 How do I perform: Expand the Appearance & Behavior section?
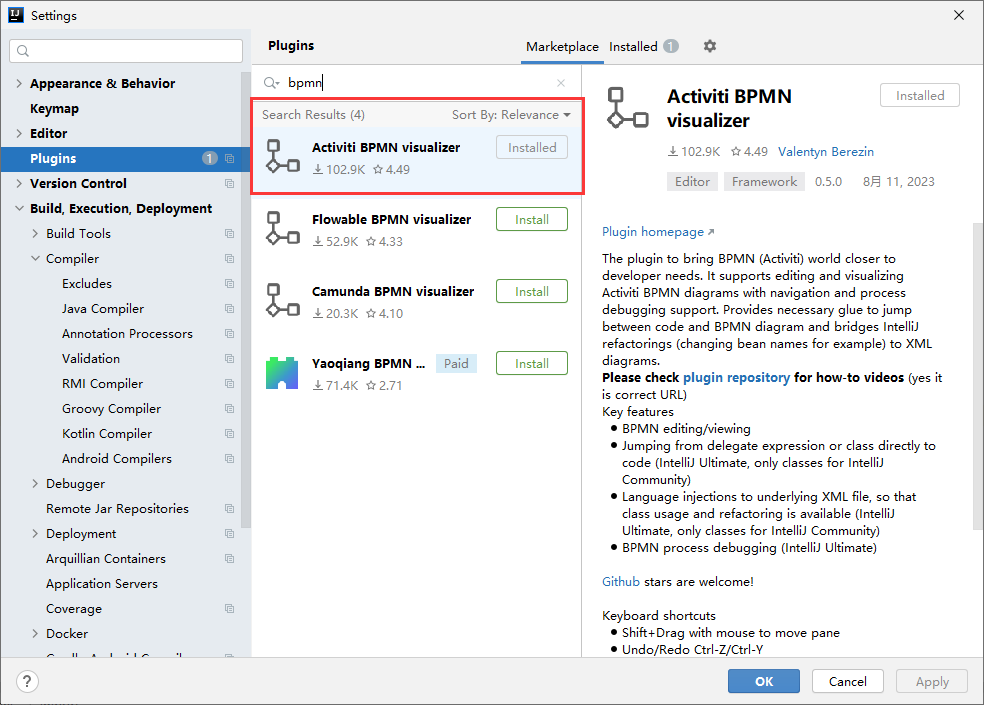tap(19, 83)
